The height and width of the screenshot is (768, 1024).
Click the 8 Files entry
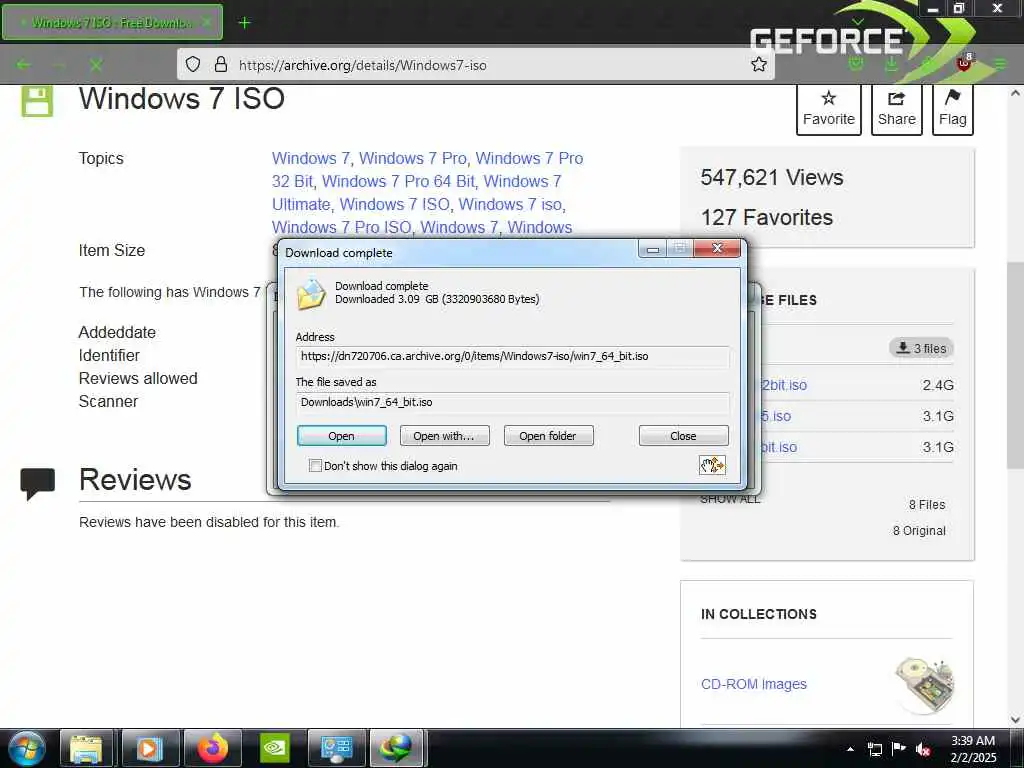(x=927, y=505)
